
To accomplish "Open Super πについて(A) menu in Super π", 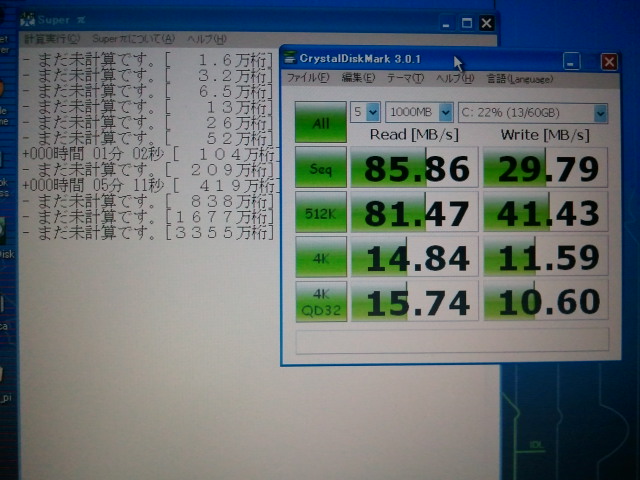I will coord(133,39).
